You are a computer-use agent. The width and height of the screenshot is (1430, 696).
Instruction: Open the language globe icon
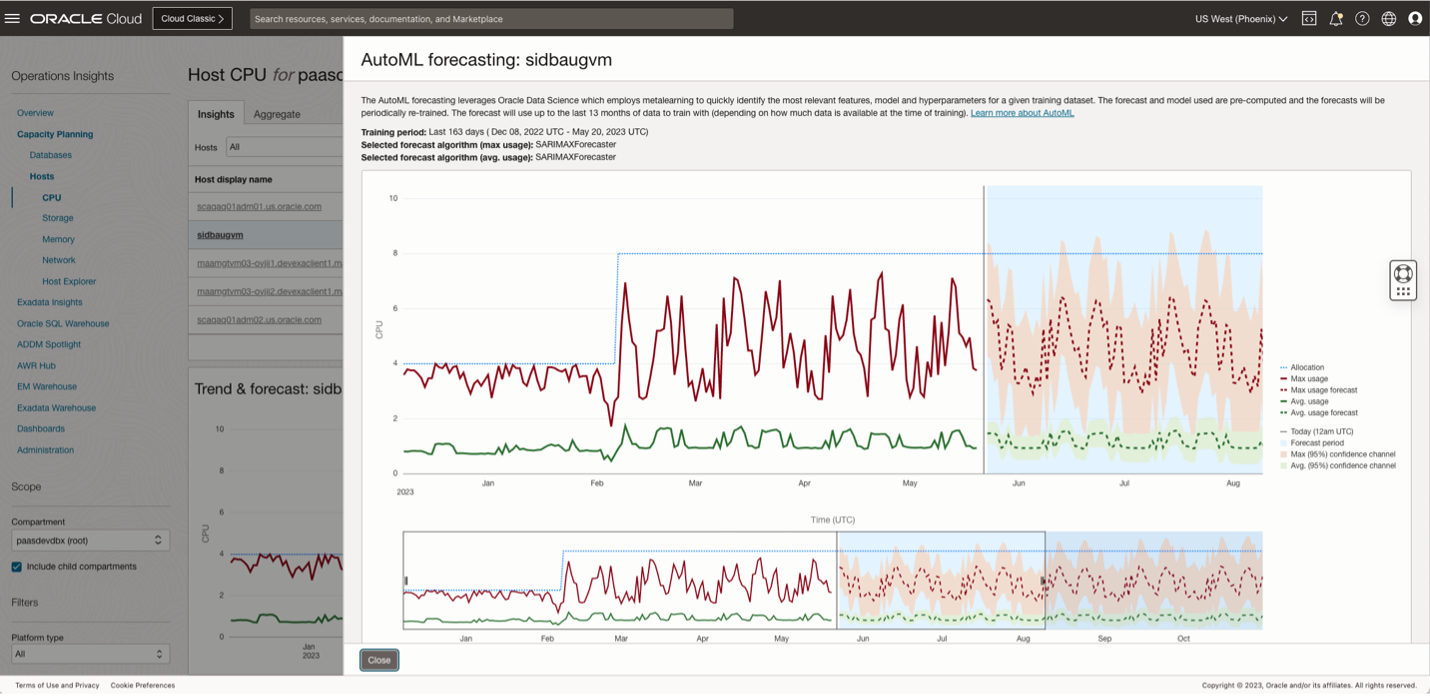tap(1388, 18)
